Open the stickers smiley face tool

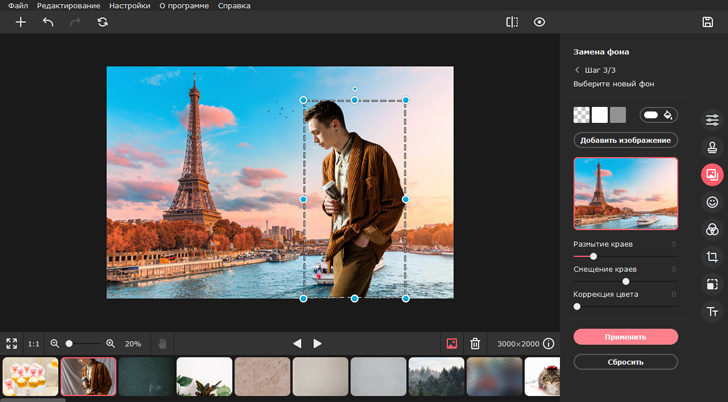(x=712, y=202)
